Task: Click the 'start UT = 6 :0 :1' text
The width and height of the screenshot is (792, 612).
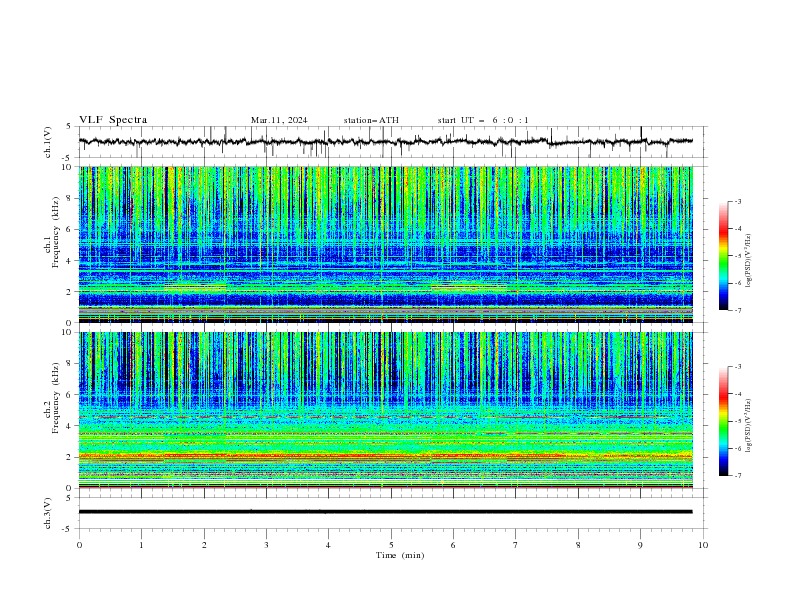Action: click(x=483, y=120)
